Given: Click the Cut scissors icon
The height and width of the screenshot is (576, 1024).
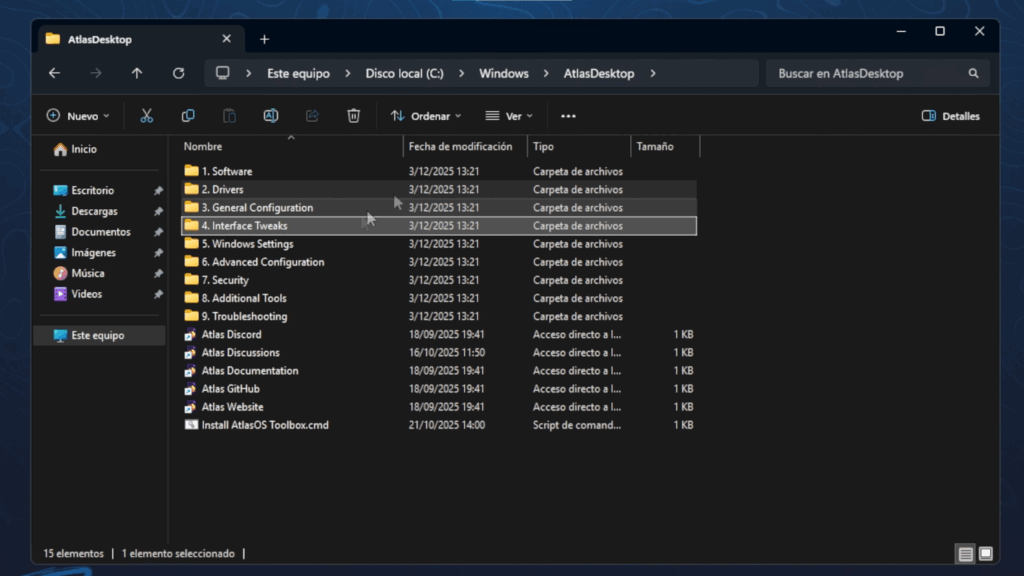Looking at the screenshot, I should point(147,116).
